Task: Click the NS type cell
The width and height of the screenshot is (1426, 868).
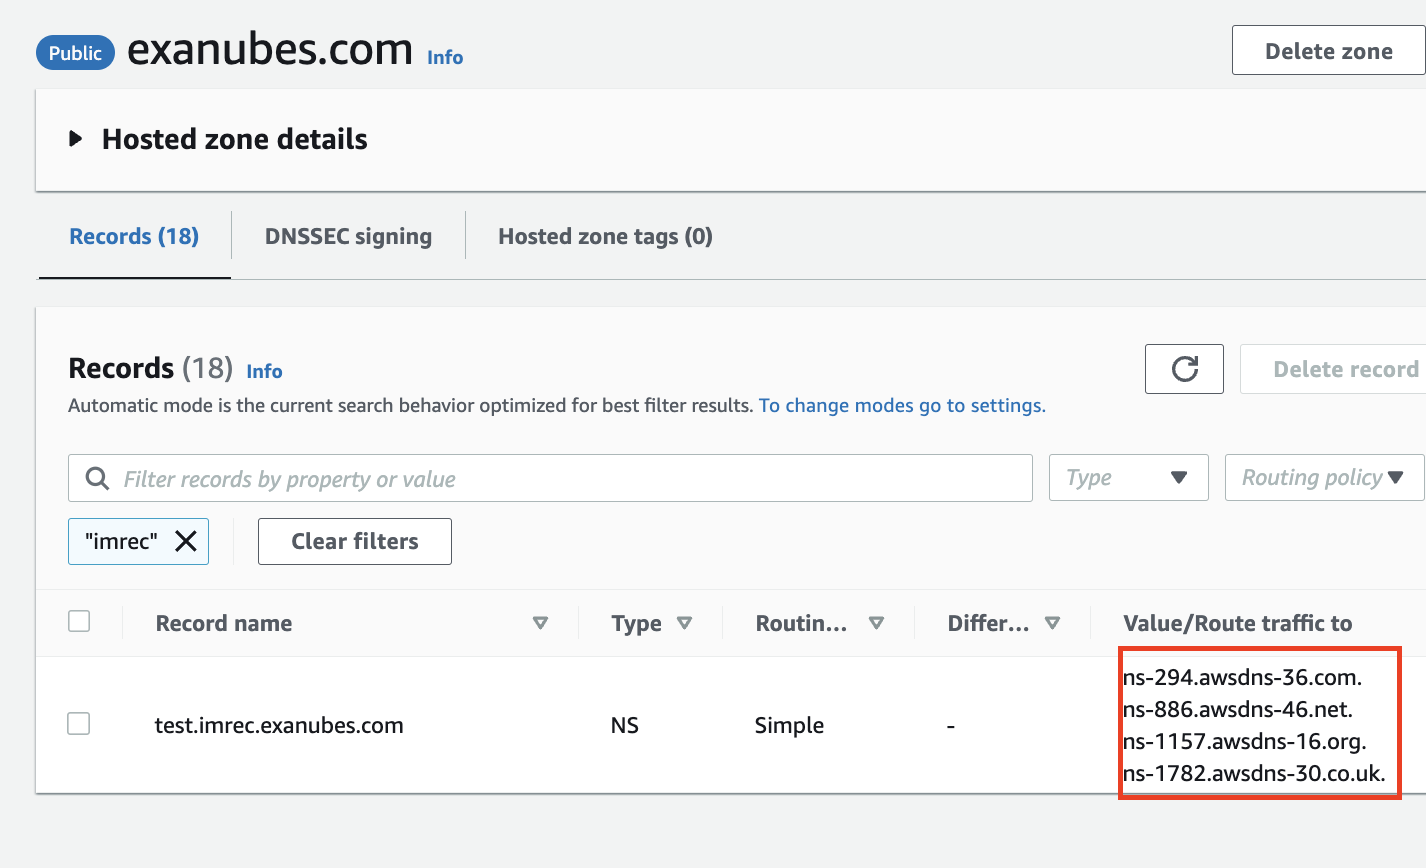Action: tap(625, 725)
